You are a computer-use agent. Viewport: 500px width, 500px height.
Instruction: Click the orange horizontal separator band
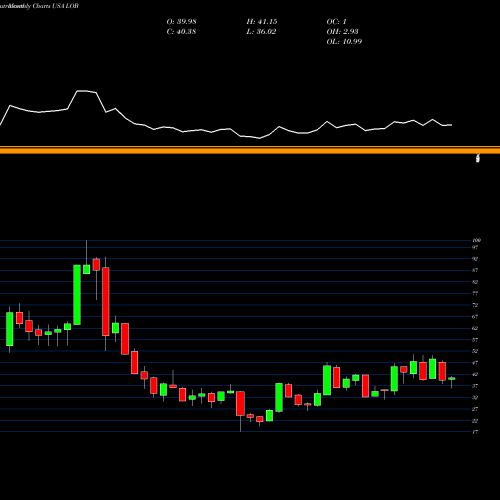coord(250,150)
